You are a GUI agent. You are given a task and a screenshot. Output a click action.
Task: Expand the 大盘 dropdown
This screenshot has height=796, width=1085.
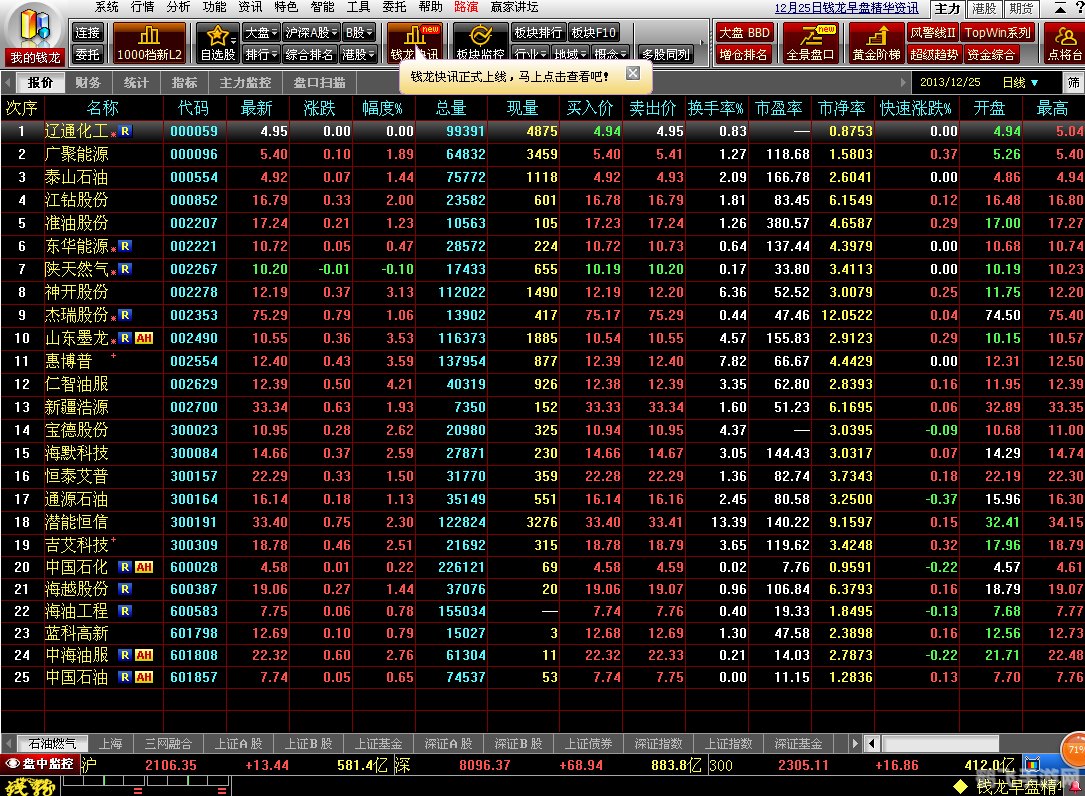click(261, 32)
